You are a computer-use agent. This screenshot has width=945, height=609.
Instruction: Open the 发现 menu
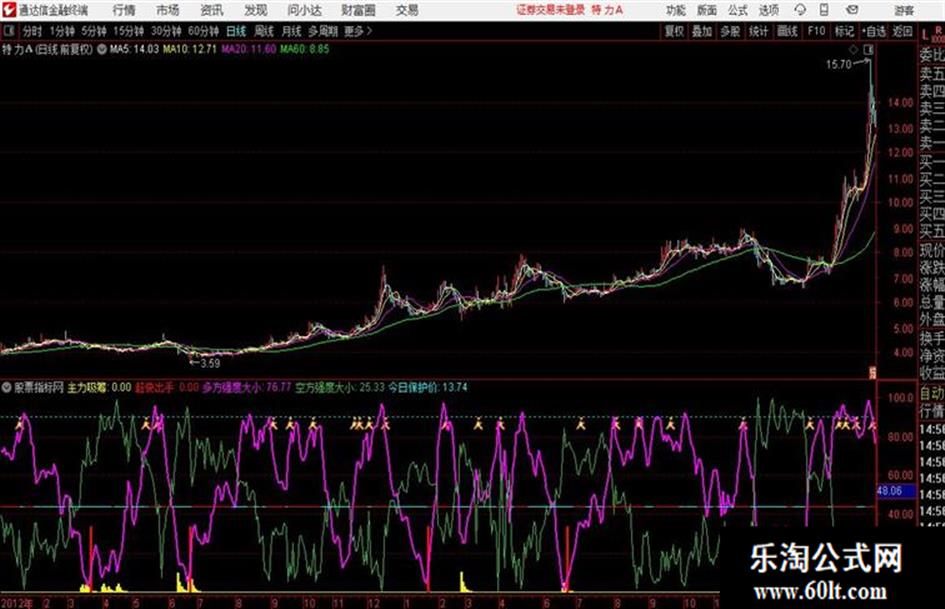255,10
